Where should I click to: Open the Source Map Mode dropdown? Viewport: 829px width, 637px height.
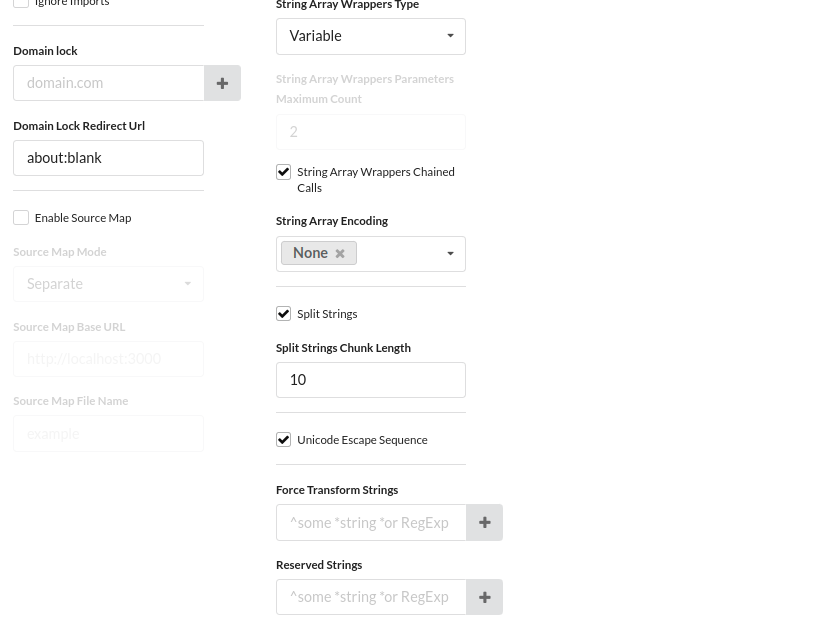[x=108, y=284]
